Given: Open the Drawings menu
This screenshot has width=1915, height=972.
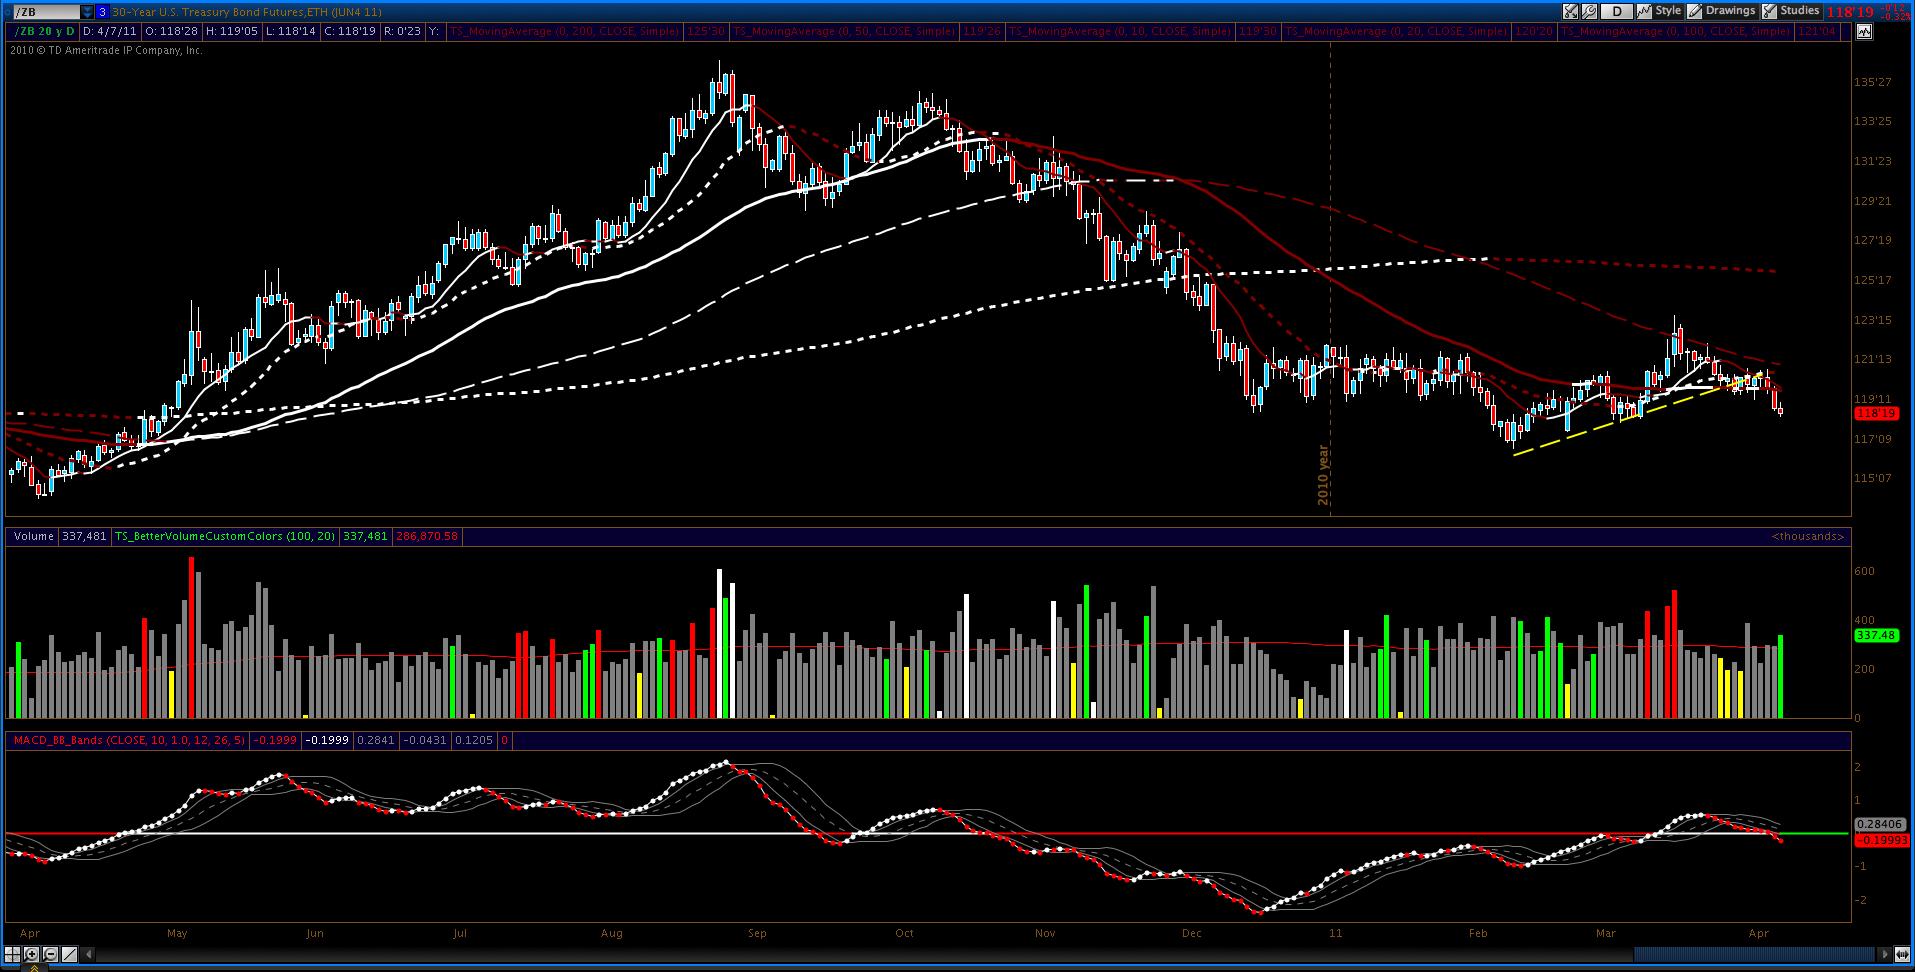Looking at the screenshot, I should click(x=1722, y=11).
